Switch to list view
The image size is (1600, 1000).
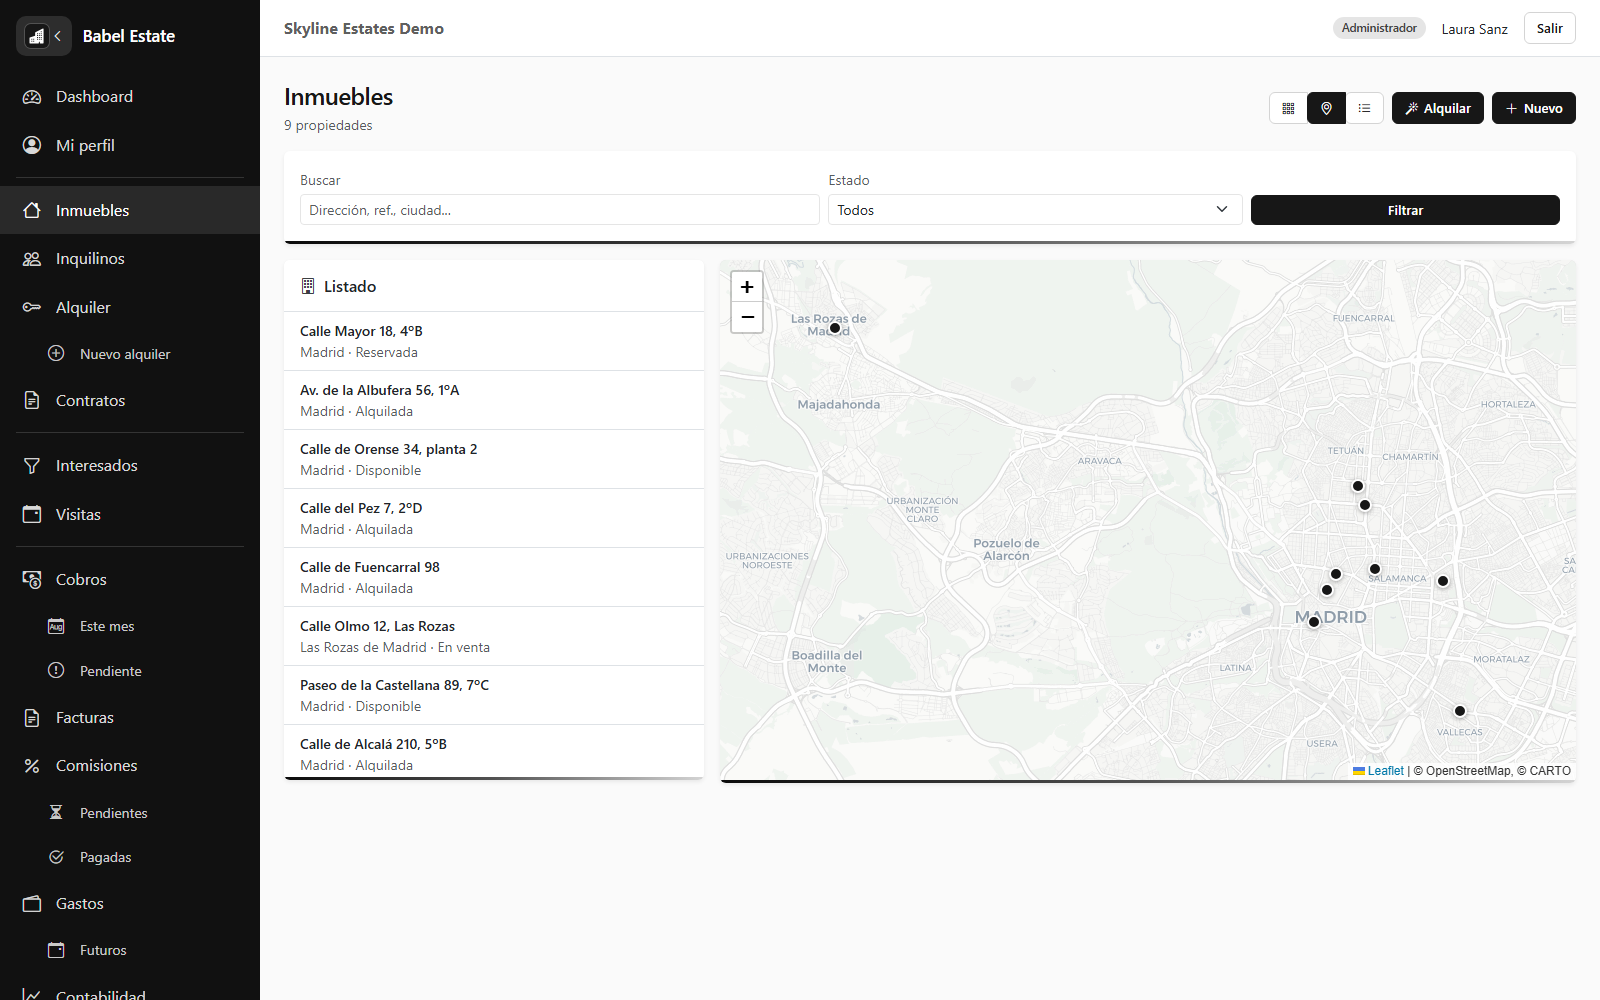pyautogui.click(x=1364, y=108)
